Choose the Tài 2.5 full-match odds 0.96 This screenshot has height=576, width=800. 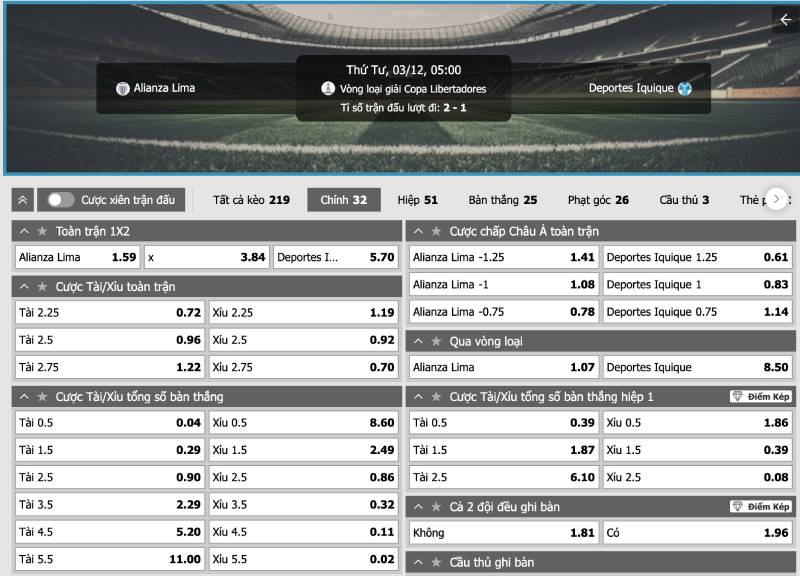pyautogui.click(x=109, y=340)
